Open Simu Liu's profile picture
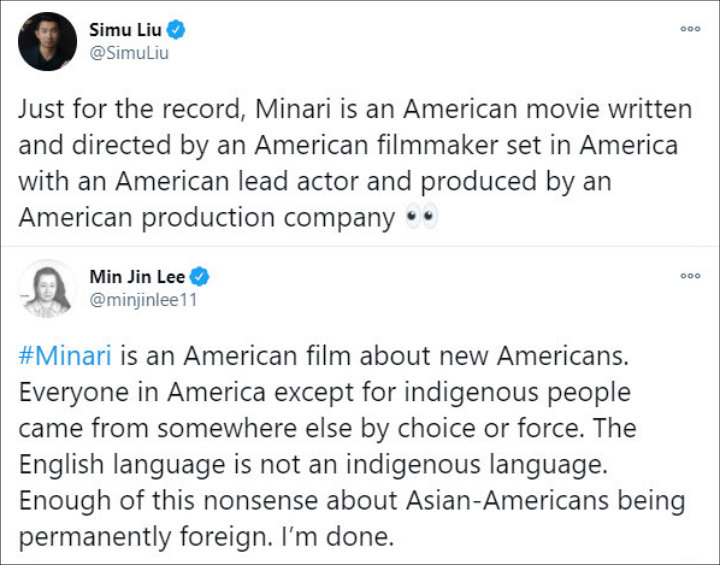This screenshot has height=565, width=720. [47, 41]
